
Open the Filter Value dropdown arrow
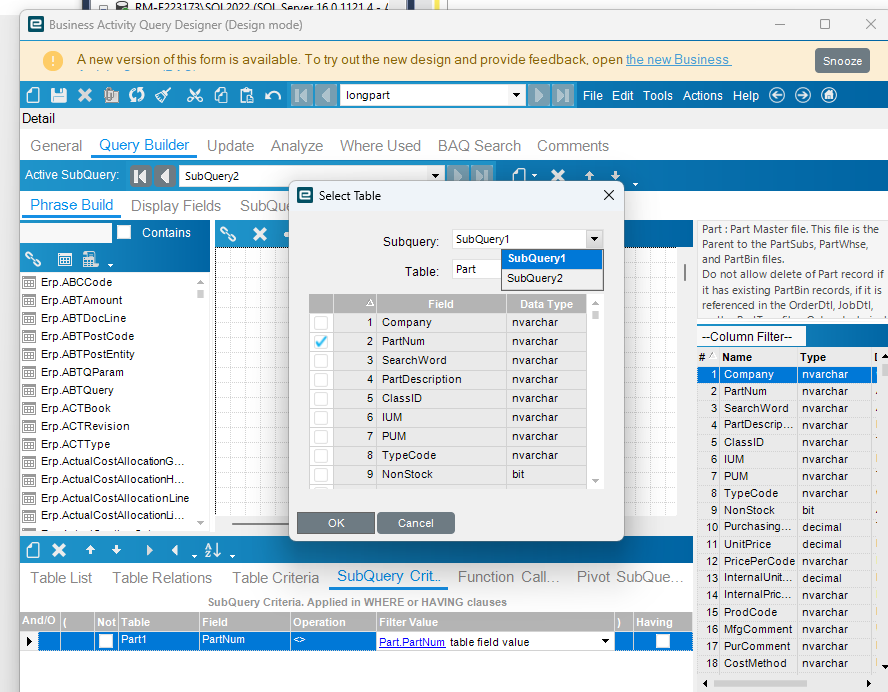point(605,641)
